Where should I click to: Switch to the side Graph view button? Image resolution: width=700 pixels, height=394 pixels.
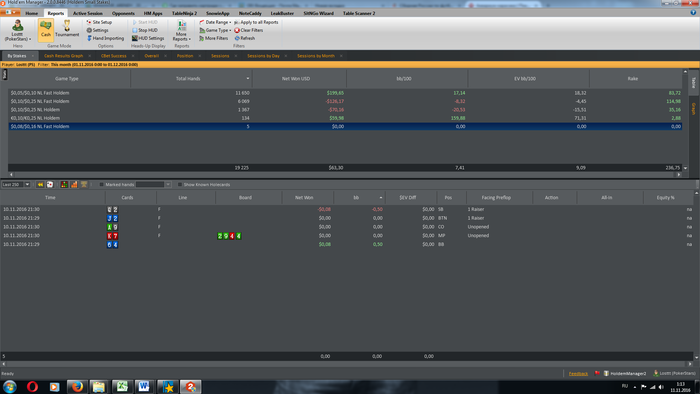(x=693, y=108)
